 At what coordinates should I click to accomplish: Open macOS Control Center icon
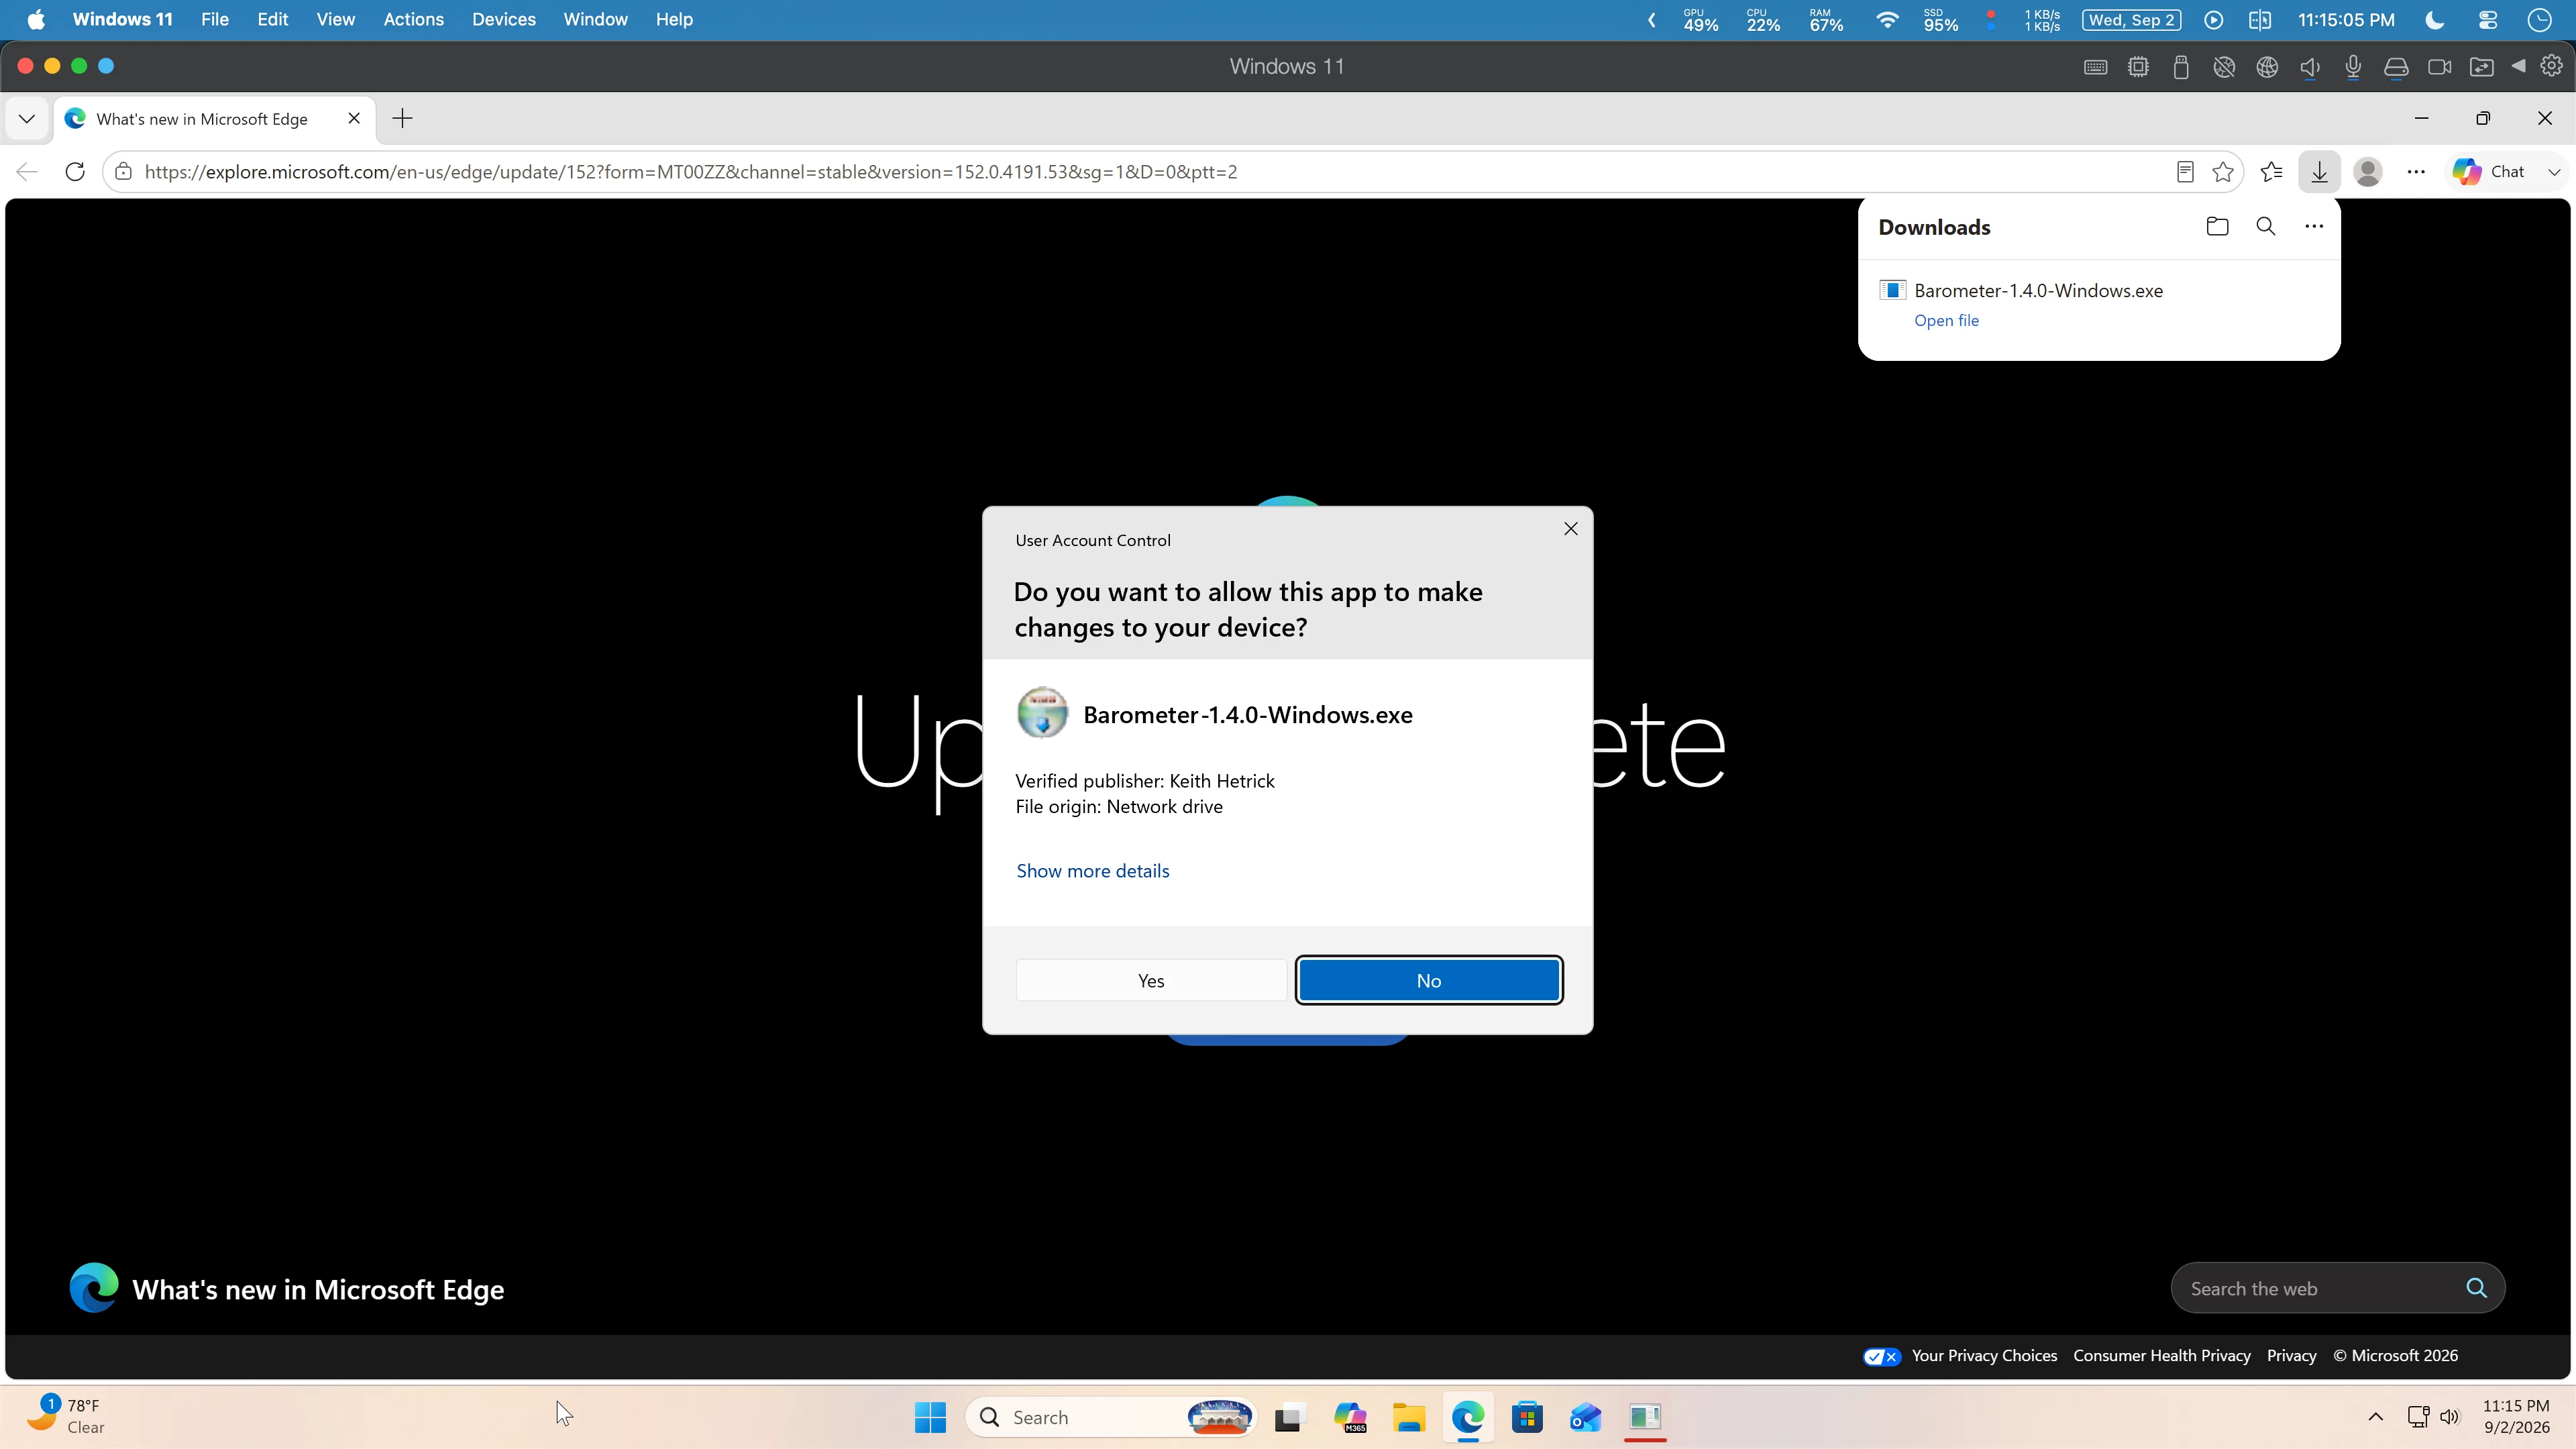click(x=2488, y=20)
